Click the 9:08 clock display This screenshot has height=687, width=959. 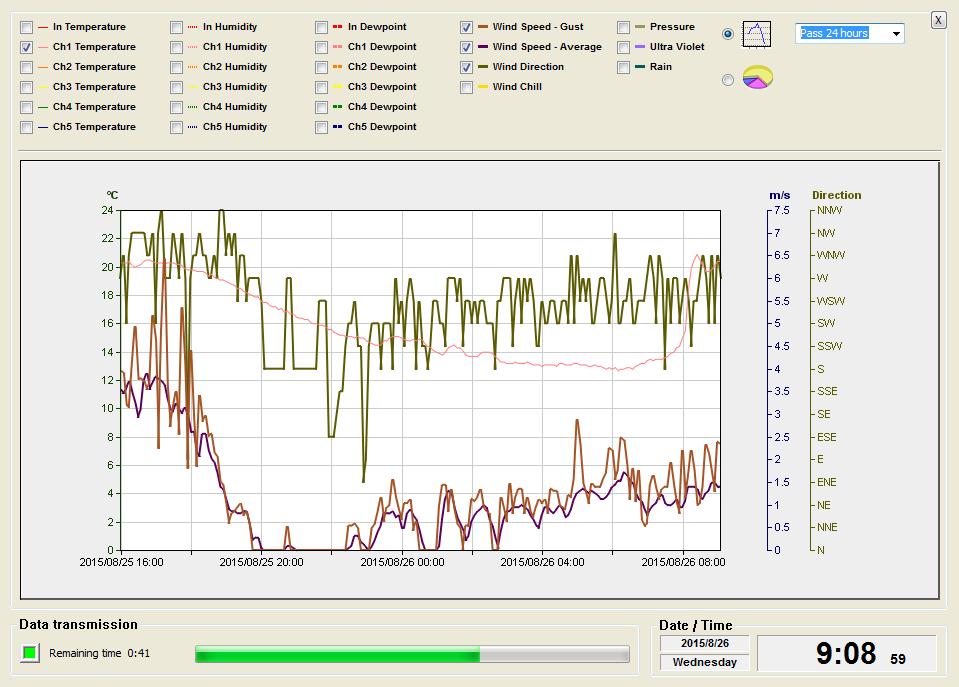(x=846, y=654)
